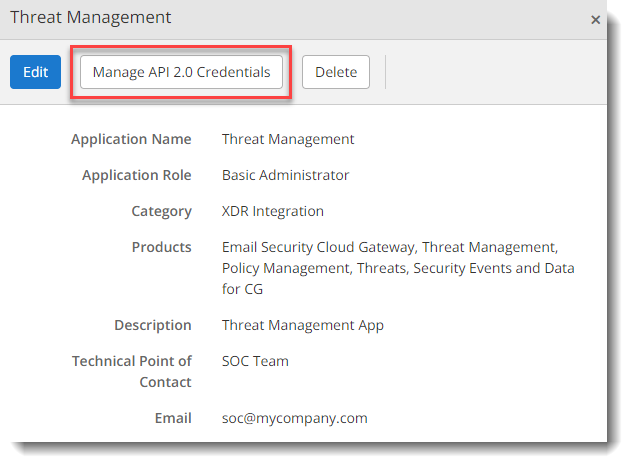The image size is (632, 467).
Task: Click the Products field label
Action: coord(161,247)
